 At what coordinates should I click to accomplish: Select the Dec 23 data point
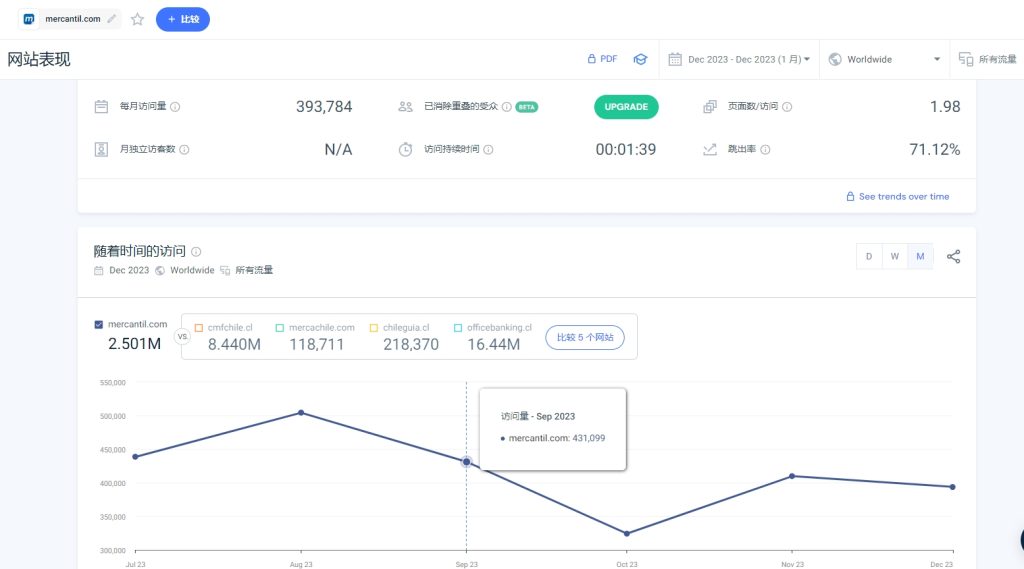953,487
